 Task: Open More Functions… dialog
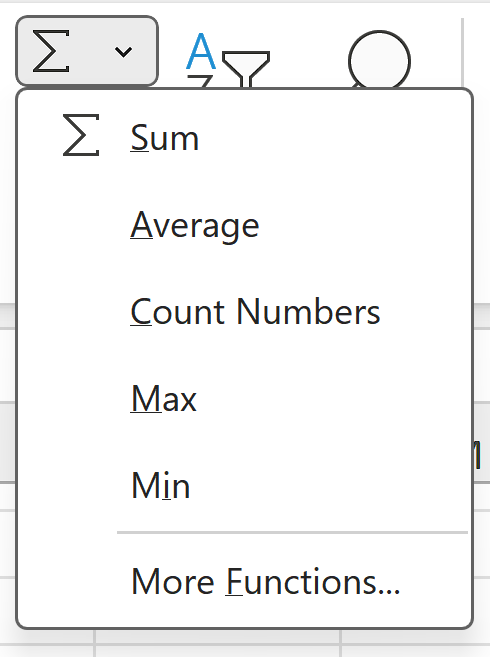coord(245,582)
